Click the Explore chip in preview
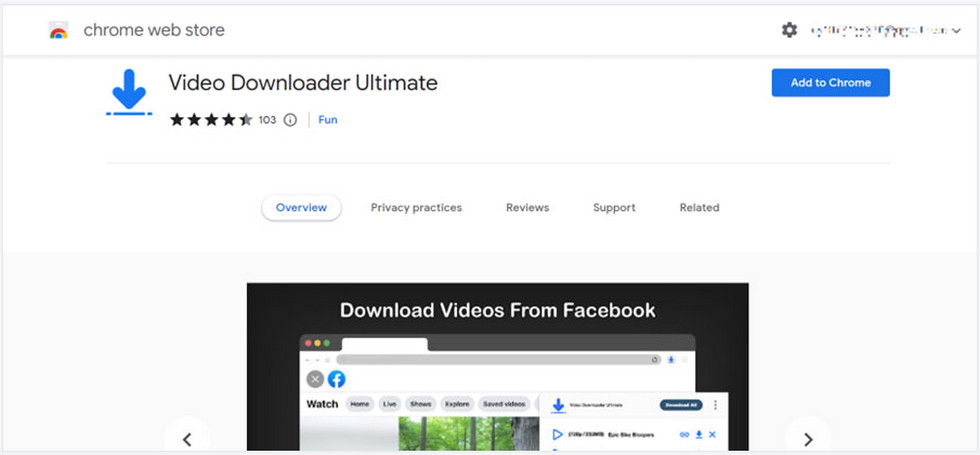Screen dimensions: 980x455 458,404
